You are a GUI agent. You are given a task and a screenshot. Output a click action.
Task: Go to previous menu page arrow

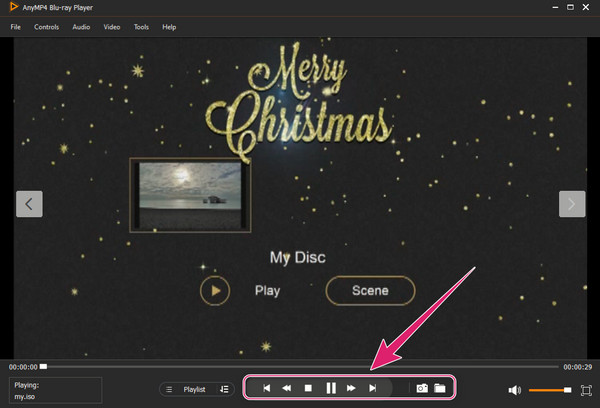(29, 204)
